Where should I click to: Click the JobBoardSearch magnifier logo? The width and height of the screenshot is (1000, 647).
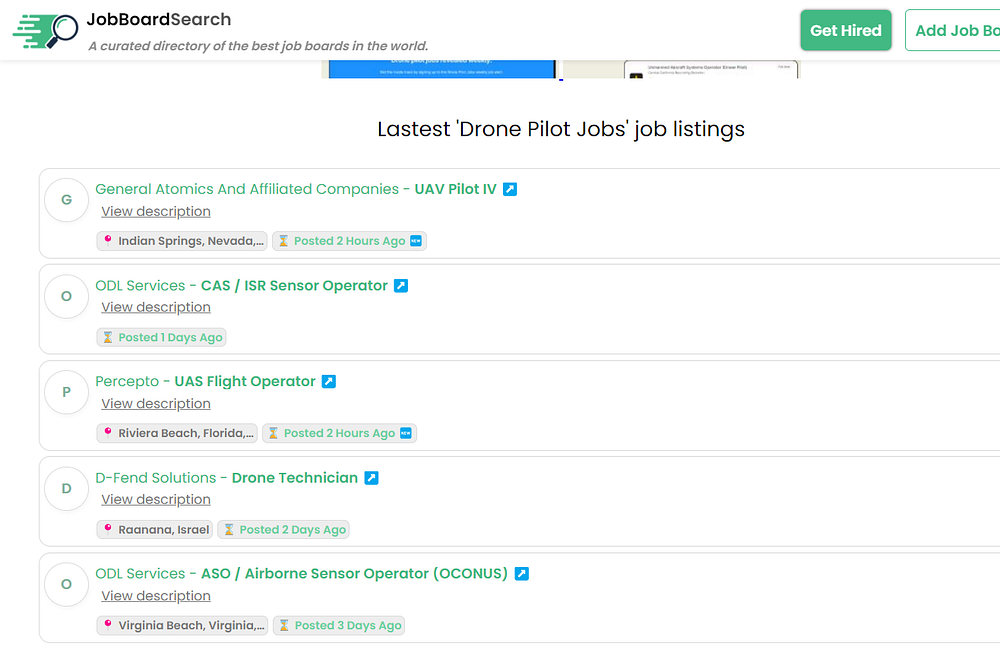tap(46, 30)
